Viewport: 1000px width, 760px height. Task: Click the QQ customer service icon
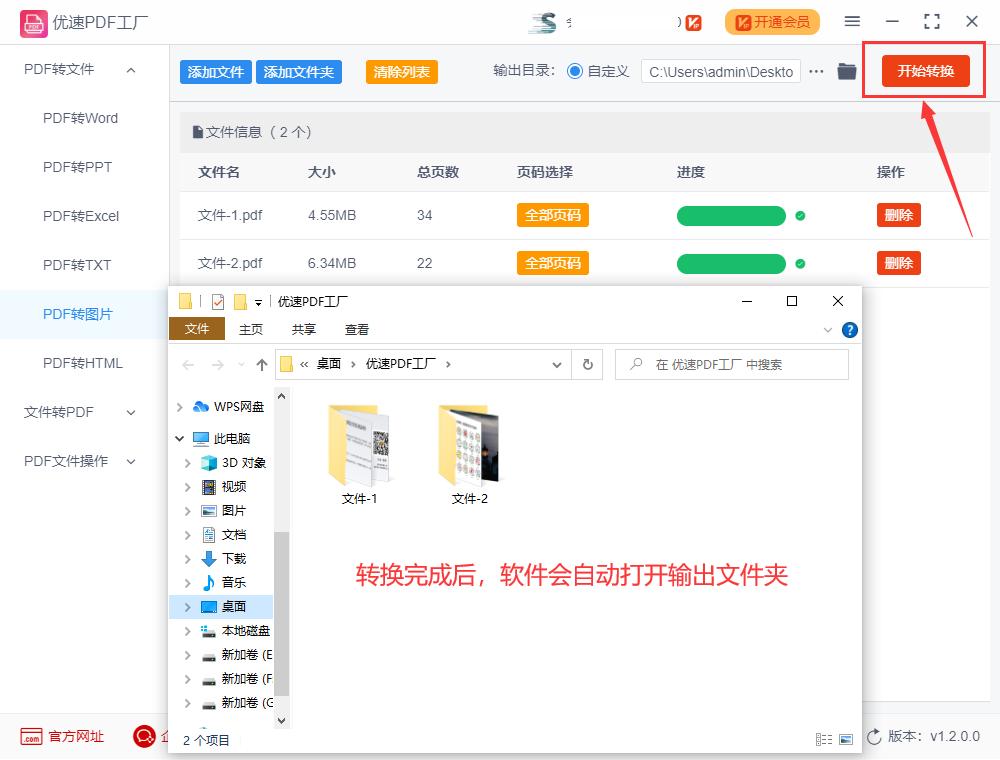(144, 737)
